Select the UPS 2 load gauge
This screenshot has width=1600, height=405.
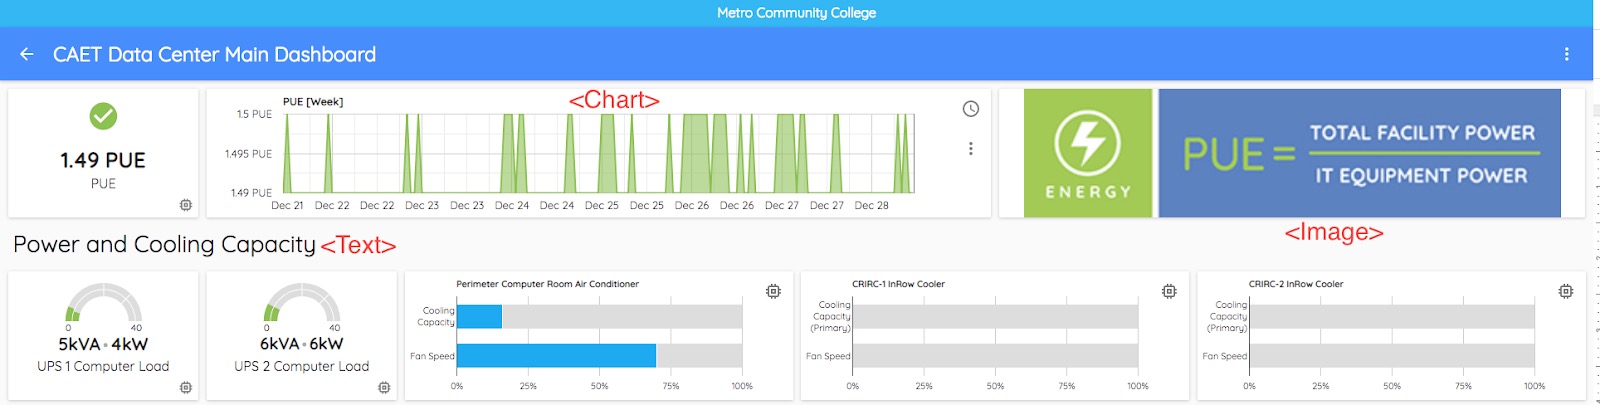tap(301, 303)
